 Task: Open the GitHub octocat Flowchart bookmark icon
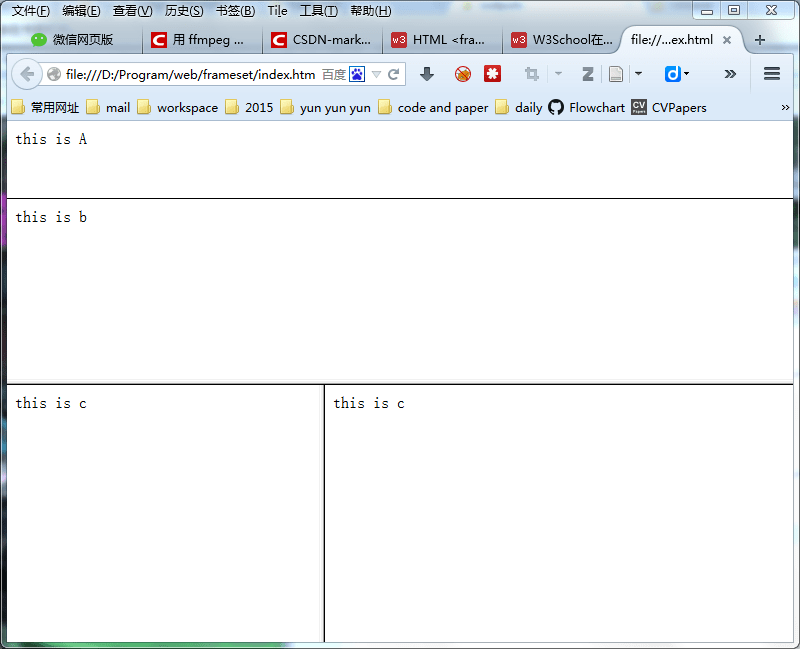click(x=556, y=107)
